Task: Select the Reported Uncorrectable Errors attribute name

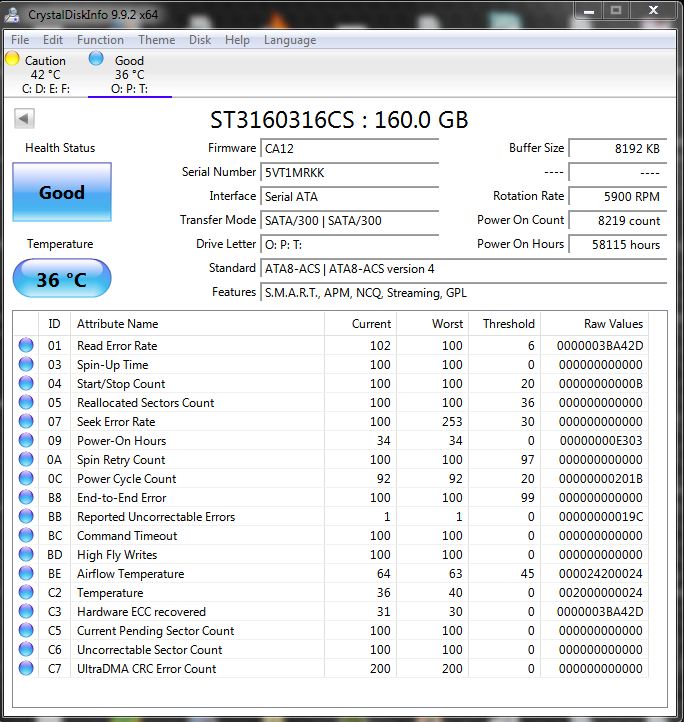Action: tap(156, 517)
